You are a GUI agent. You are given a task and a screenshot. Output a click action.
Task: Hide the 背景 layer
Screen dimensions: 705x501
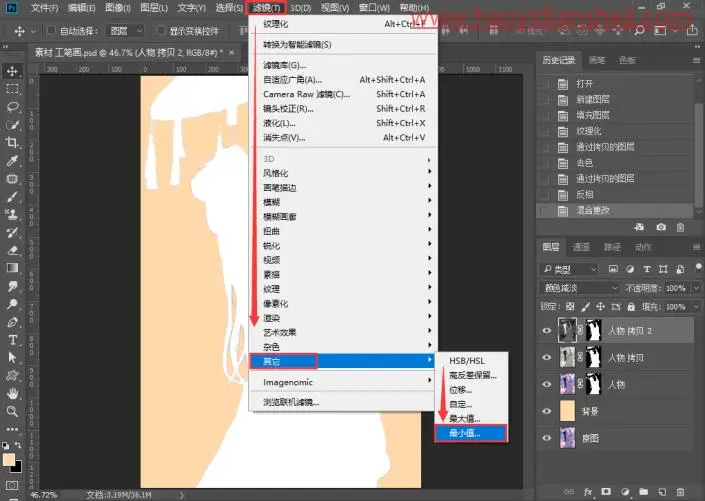[547, 411]
